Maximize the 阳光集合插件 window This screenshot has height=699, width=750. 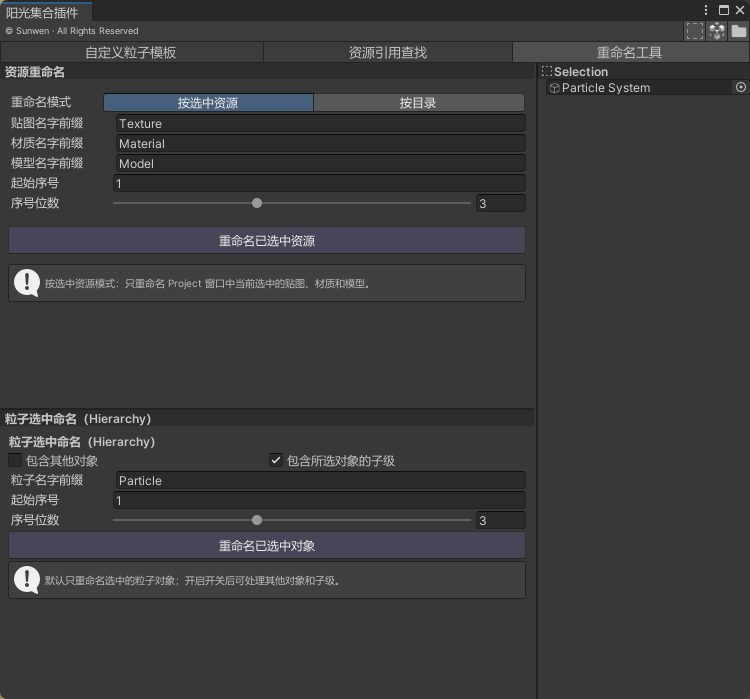click(724, 10)
